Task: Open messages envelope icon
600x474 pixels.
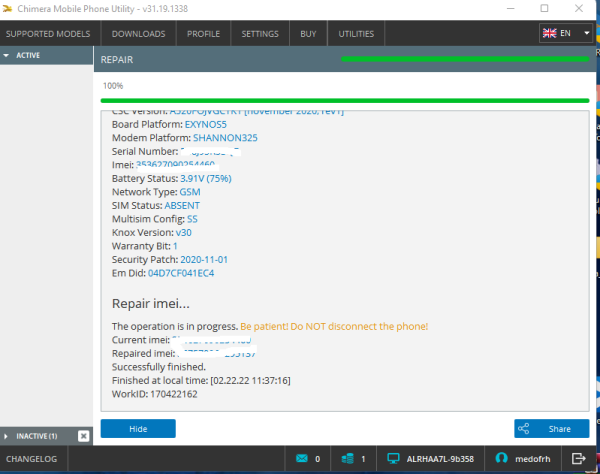Action: [x=302, y=458]
